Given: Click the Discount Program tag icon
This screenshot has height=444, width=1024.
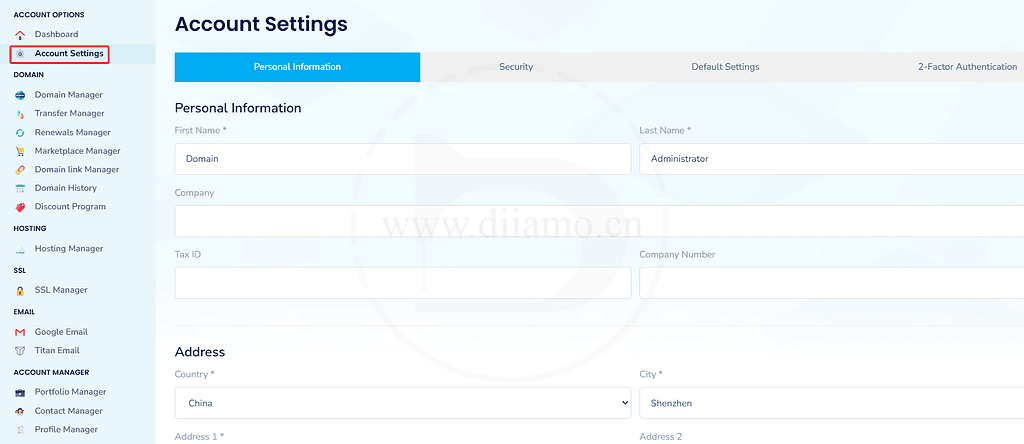Looking at the screenshot, I should click(20, 207).
